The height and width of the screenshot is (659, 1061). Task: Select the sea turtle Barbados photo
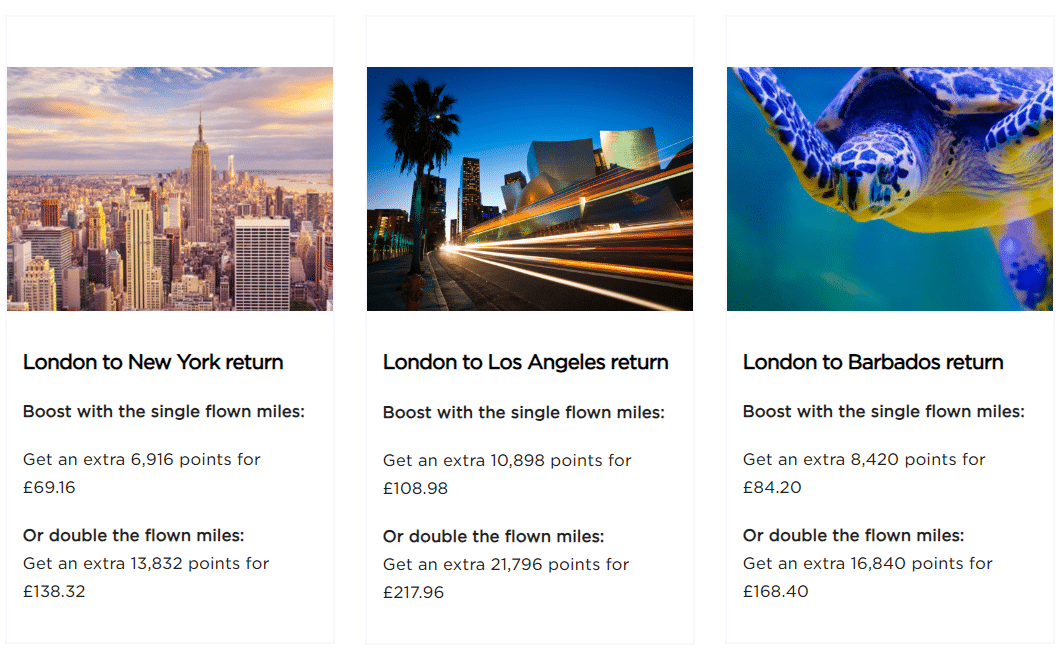click(890, 189)
